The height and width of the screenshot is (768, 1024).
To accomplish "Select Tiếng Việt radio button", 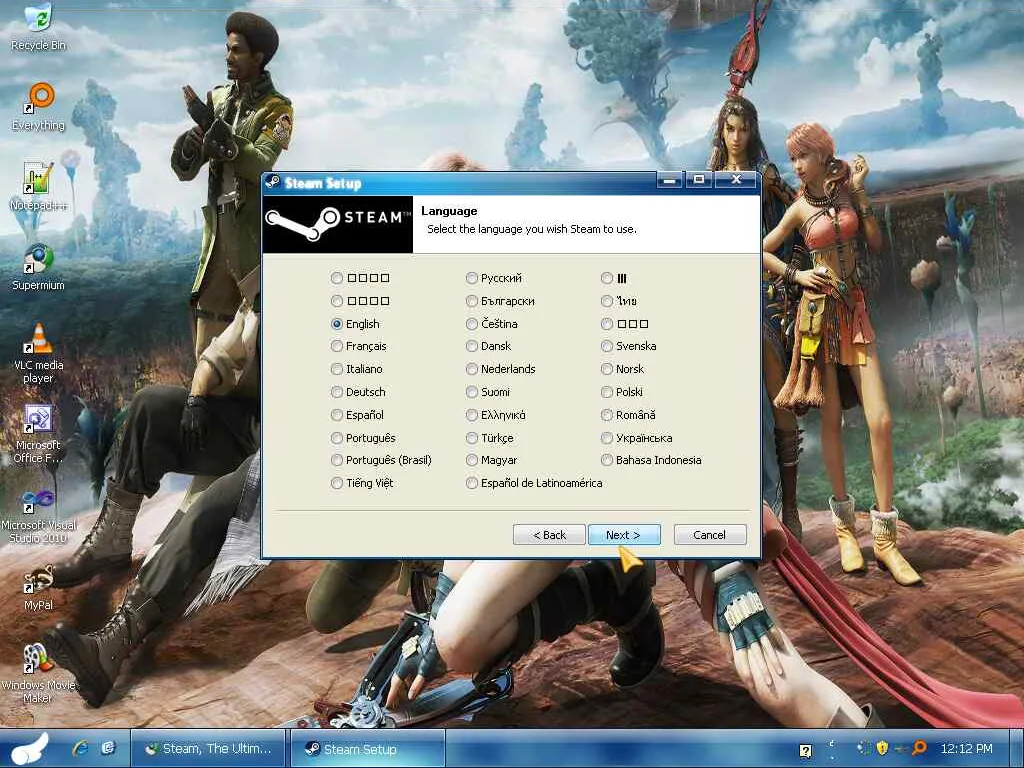I will 362,483.
